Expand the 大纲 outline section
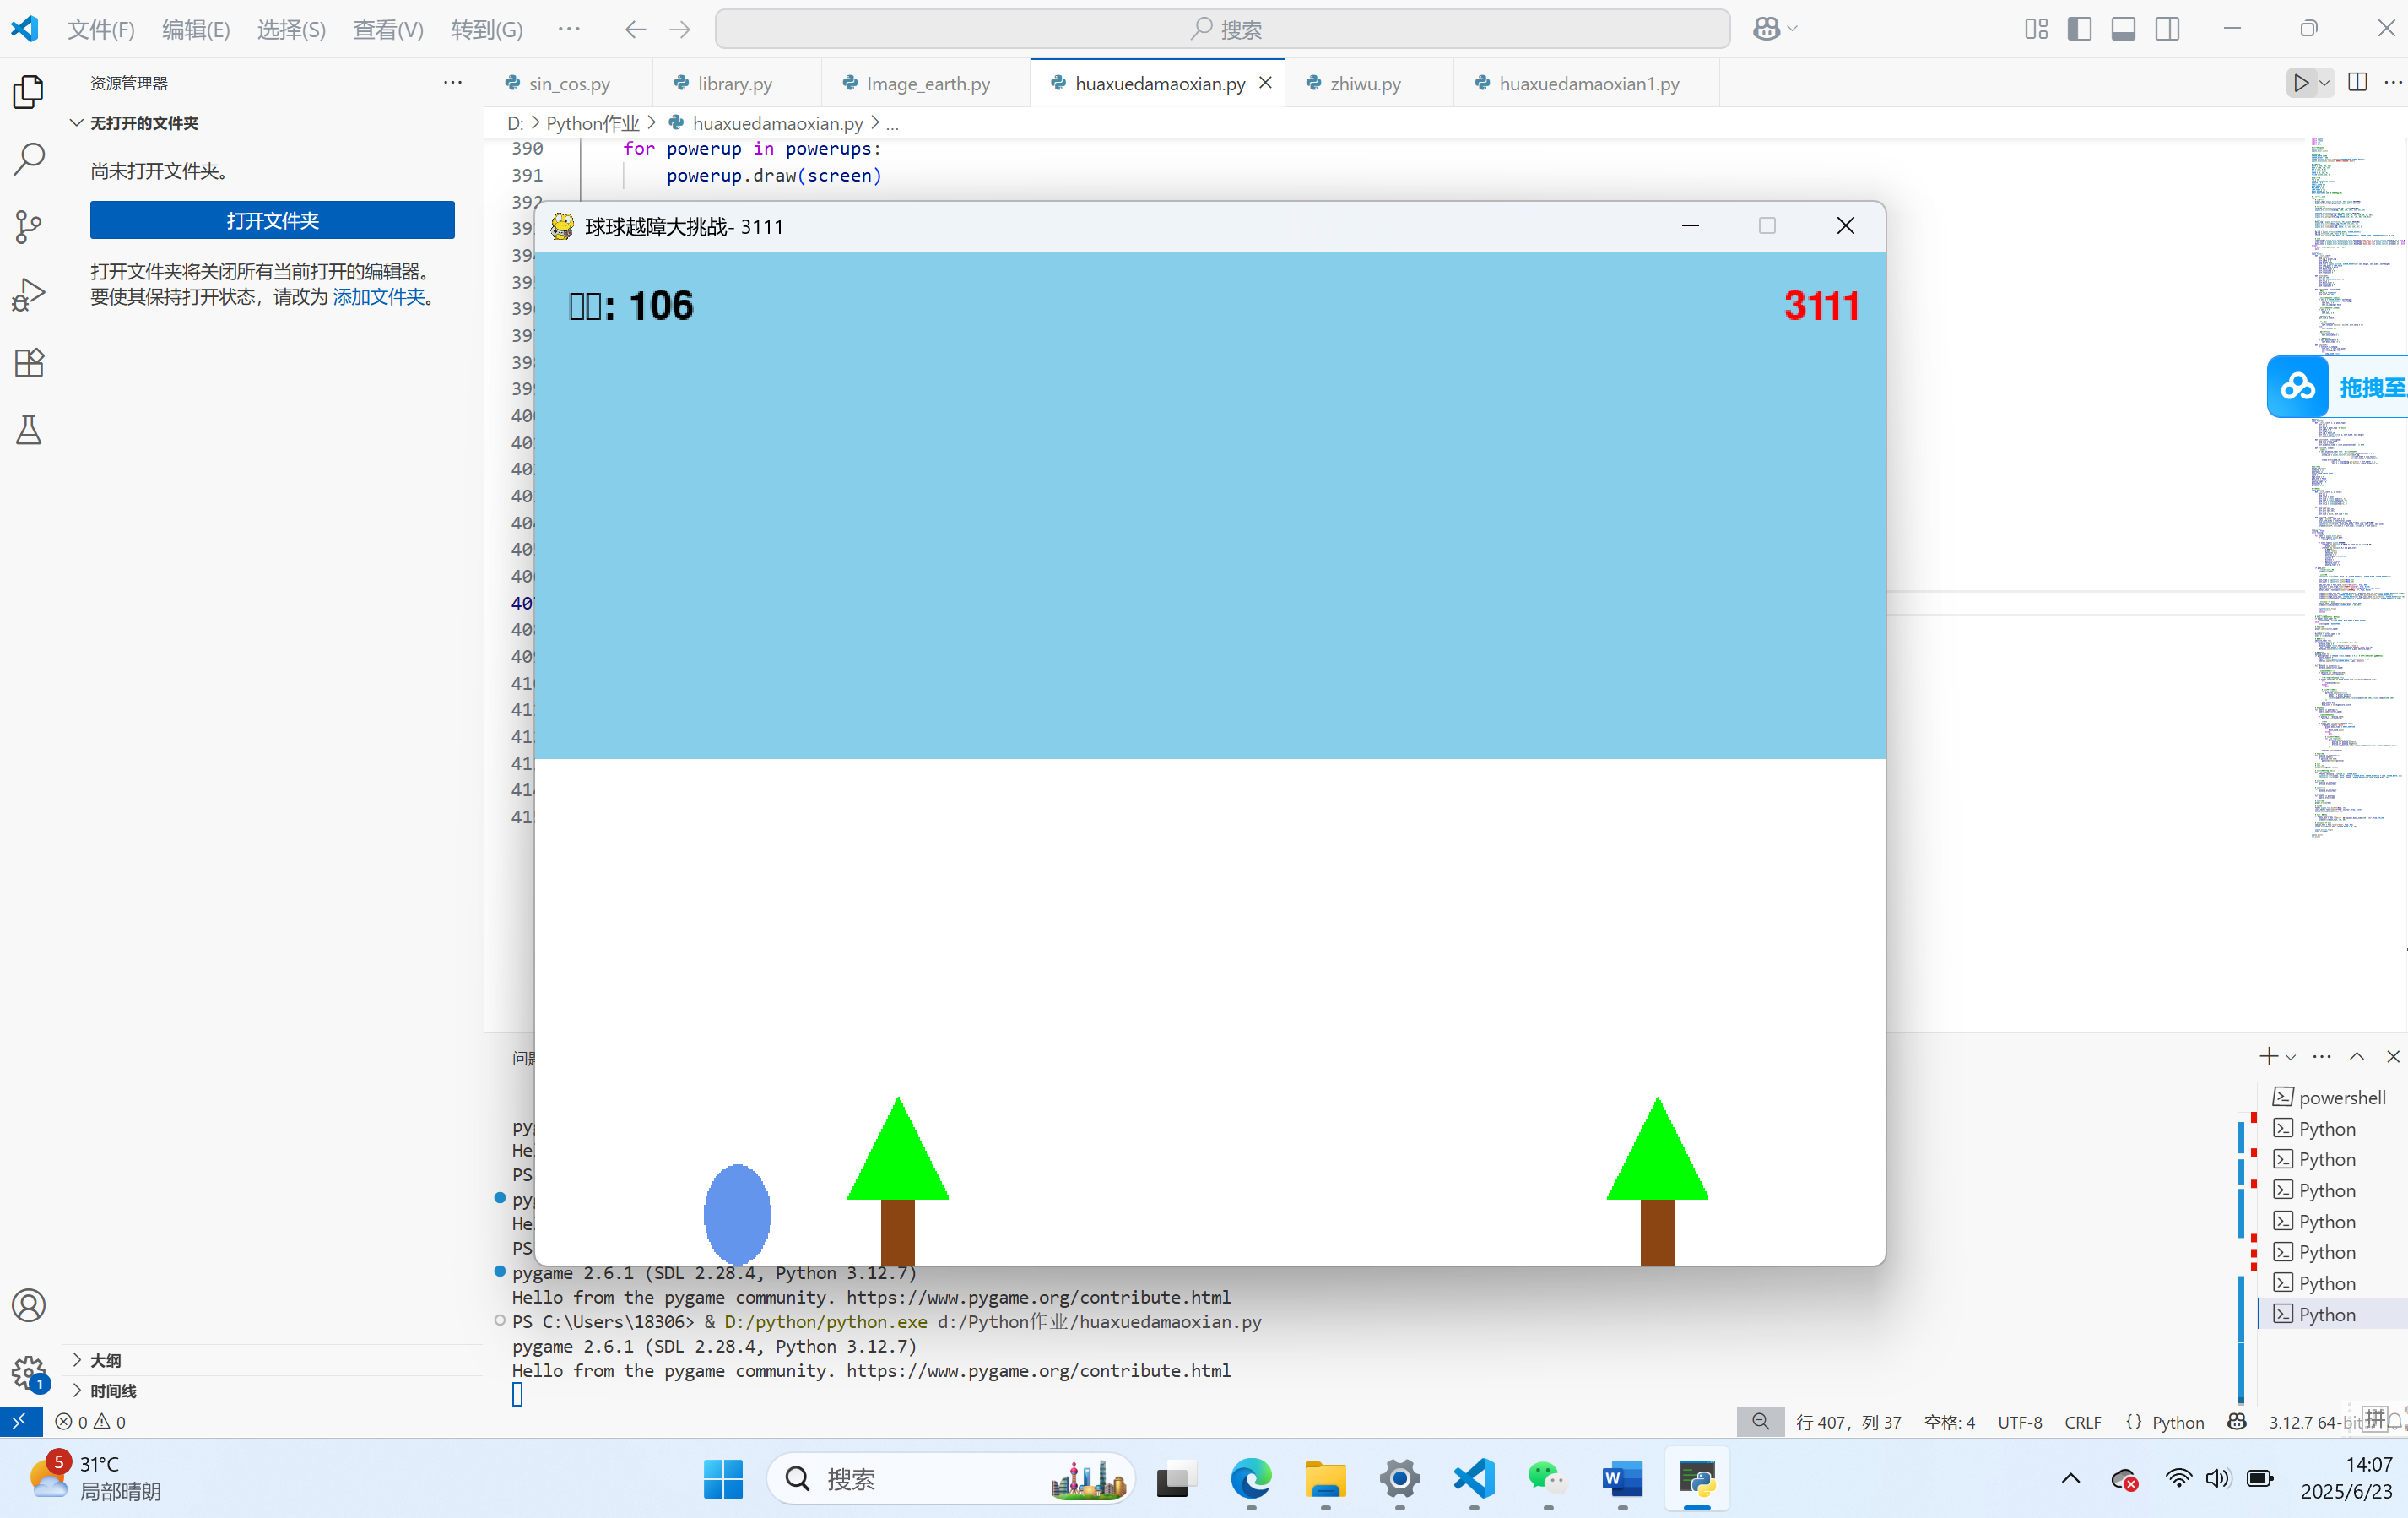The height and width of the screenshot is (1518, 2408). (x=105, y=1360)
